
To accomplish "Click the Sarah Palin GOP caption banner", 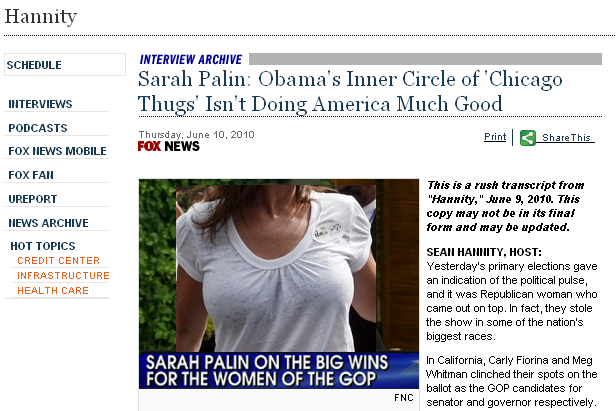I will 279,371.
